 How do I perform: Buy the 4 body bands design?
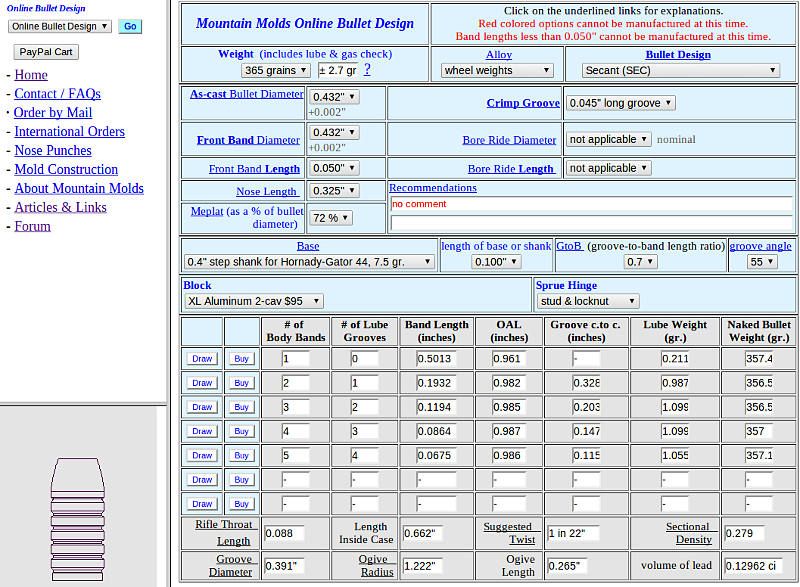pyautogui.click(x=241, y=431)
